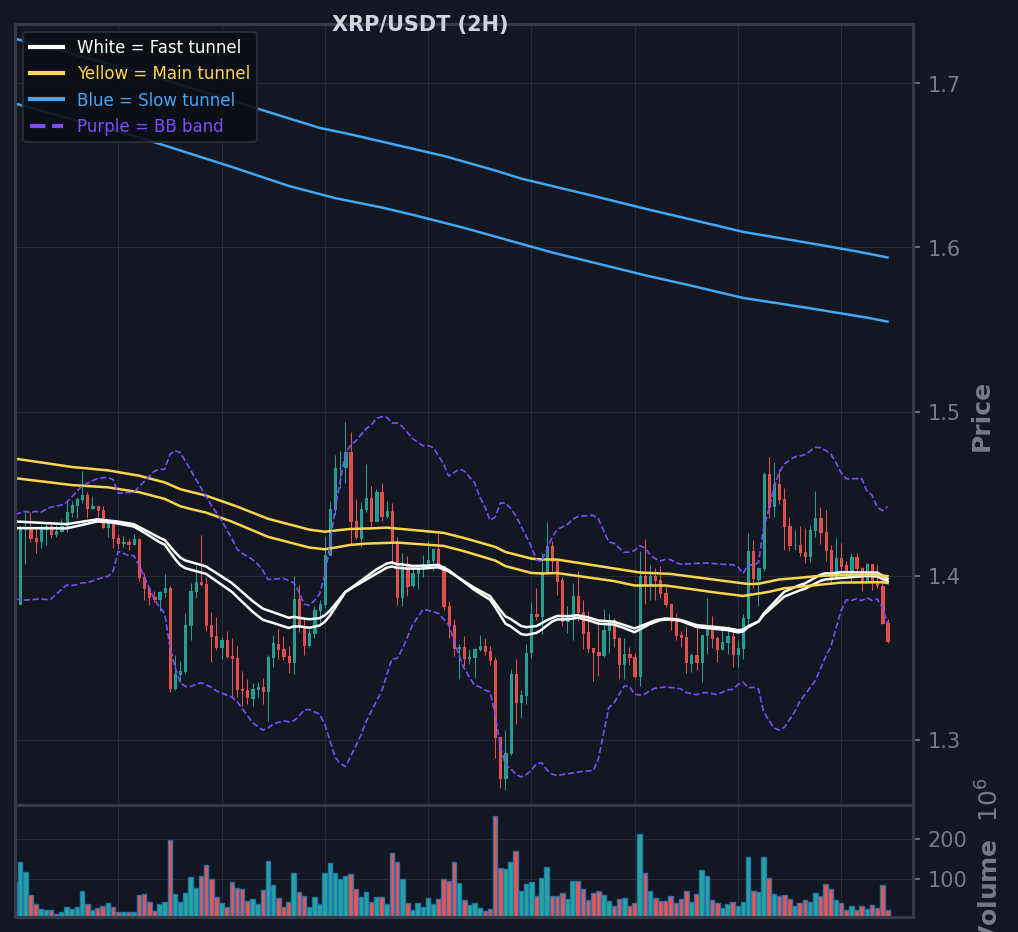Click the 1.7 price axis label
1018x932 pixels.
pyautogui.click(x=943, y=84)
